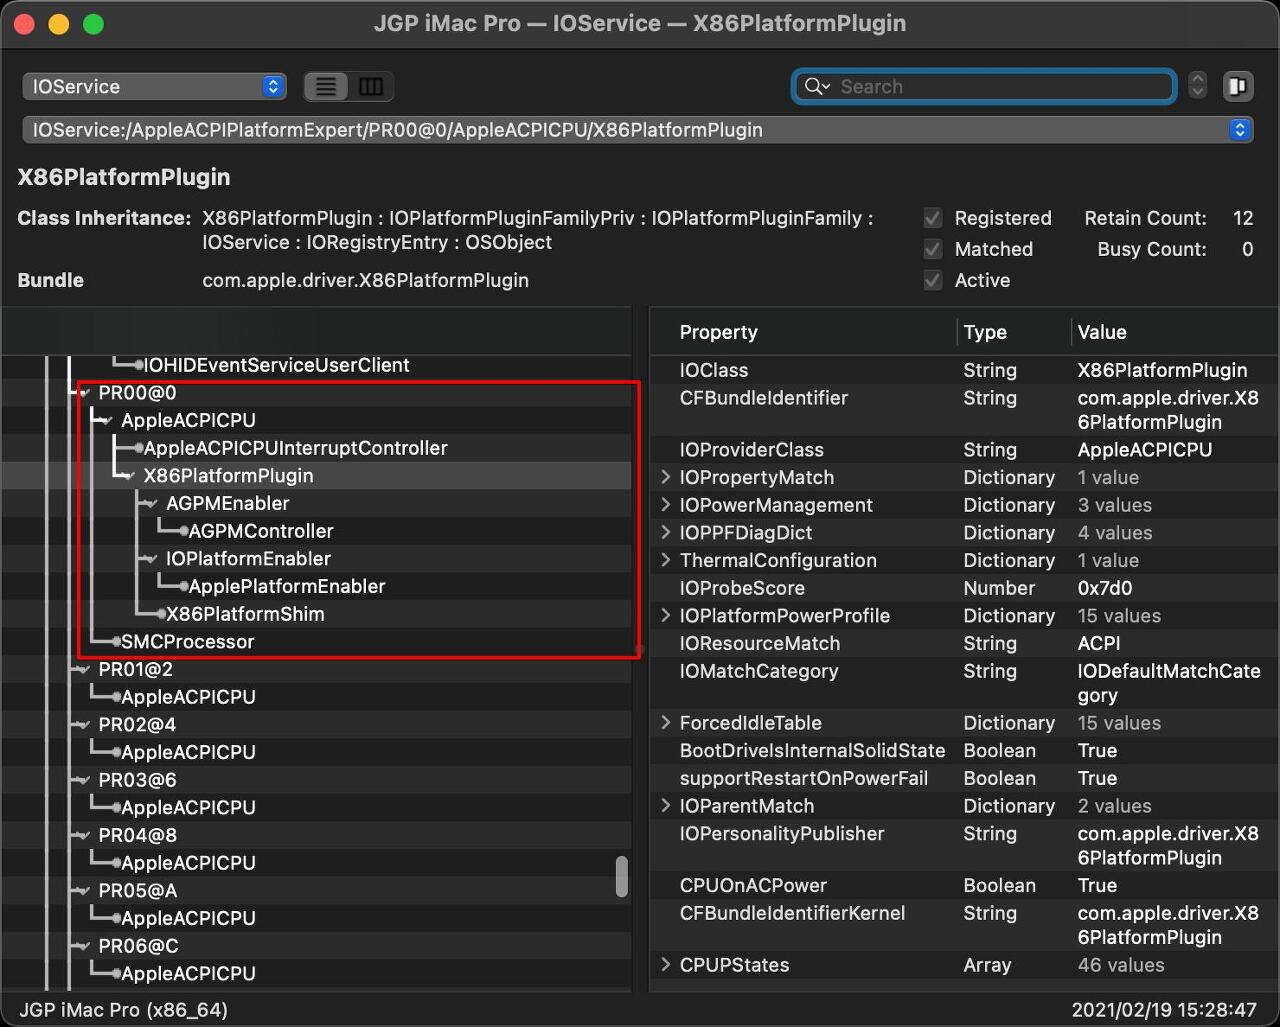
Task: Expand the ThermalConfiguration dictionary
Action: 666,560
